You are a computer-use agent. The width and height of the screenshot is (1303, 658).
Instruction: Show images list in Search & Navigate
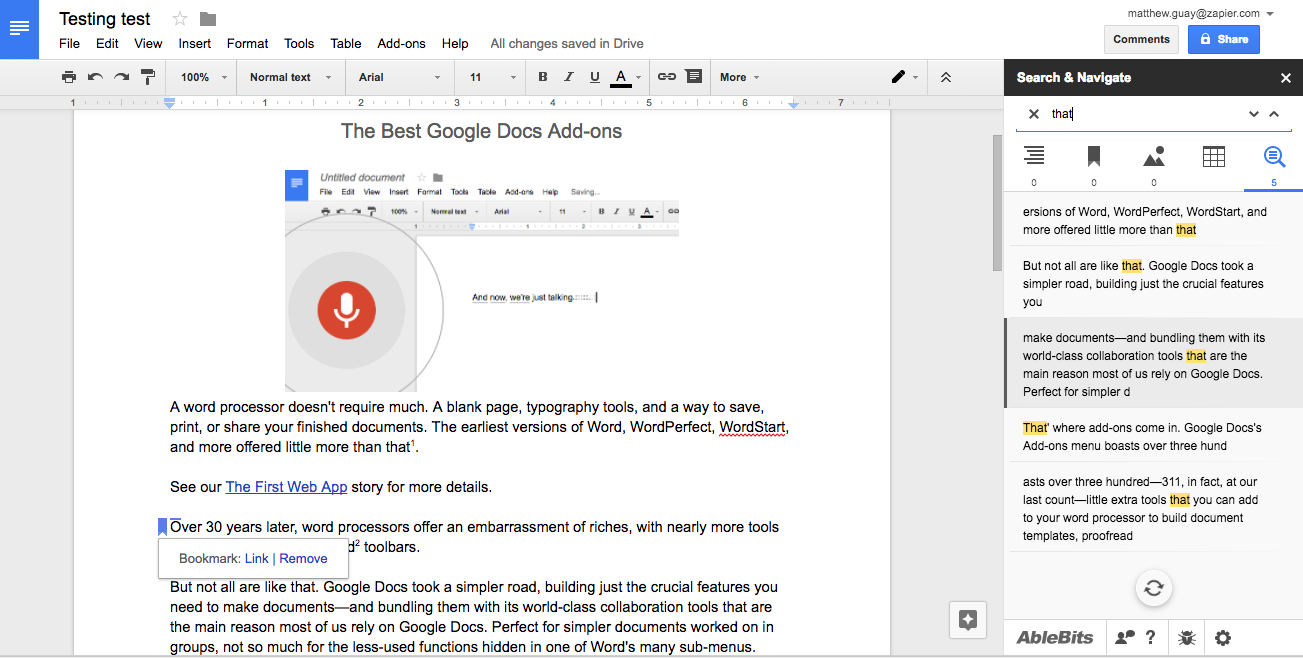(x=1154, y=157)
